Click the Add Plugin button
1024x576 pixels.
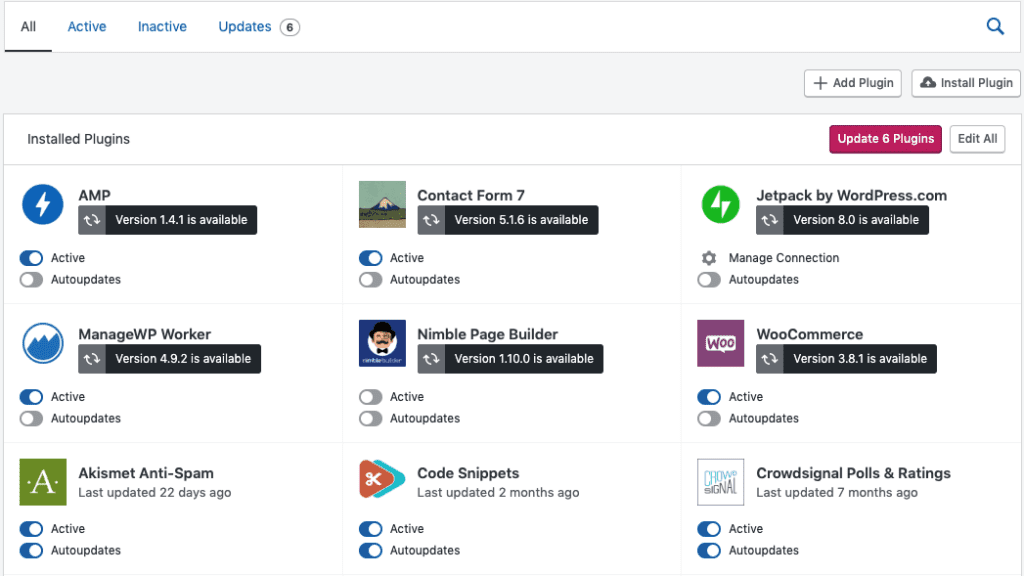point(853,83)
